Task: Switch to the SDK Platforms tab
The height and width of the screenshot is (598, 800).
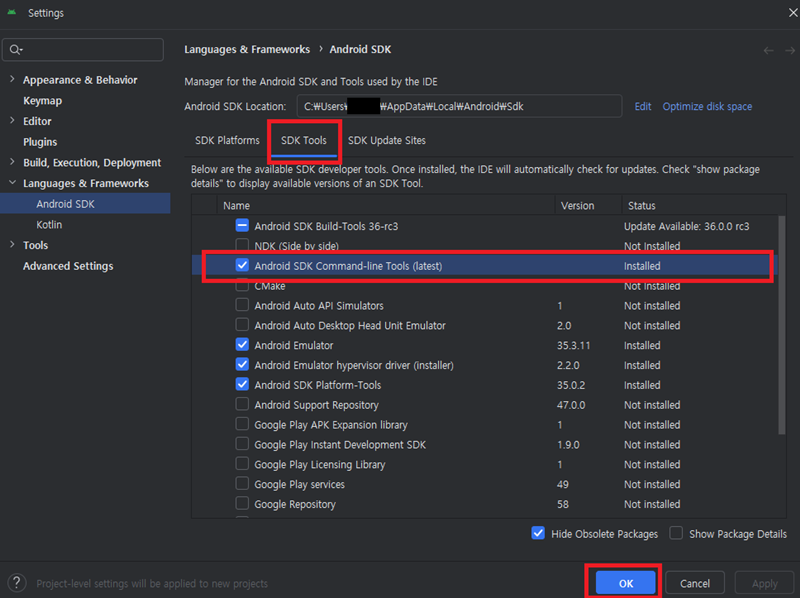Action: click(x=227, y=140)
